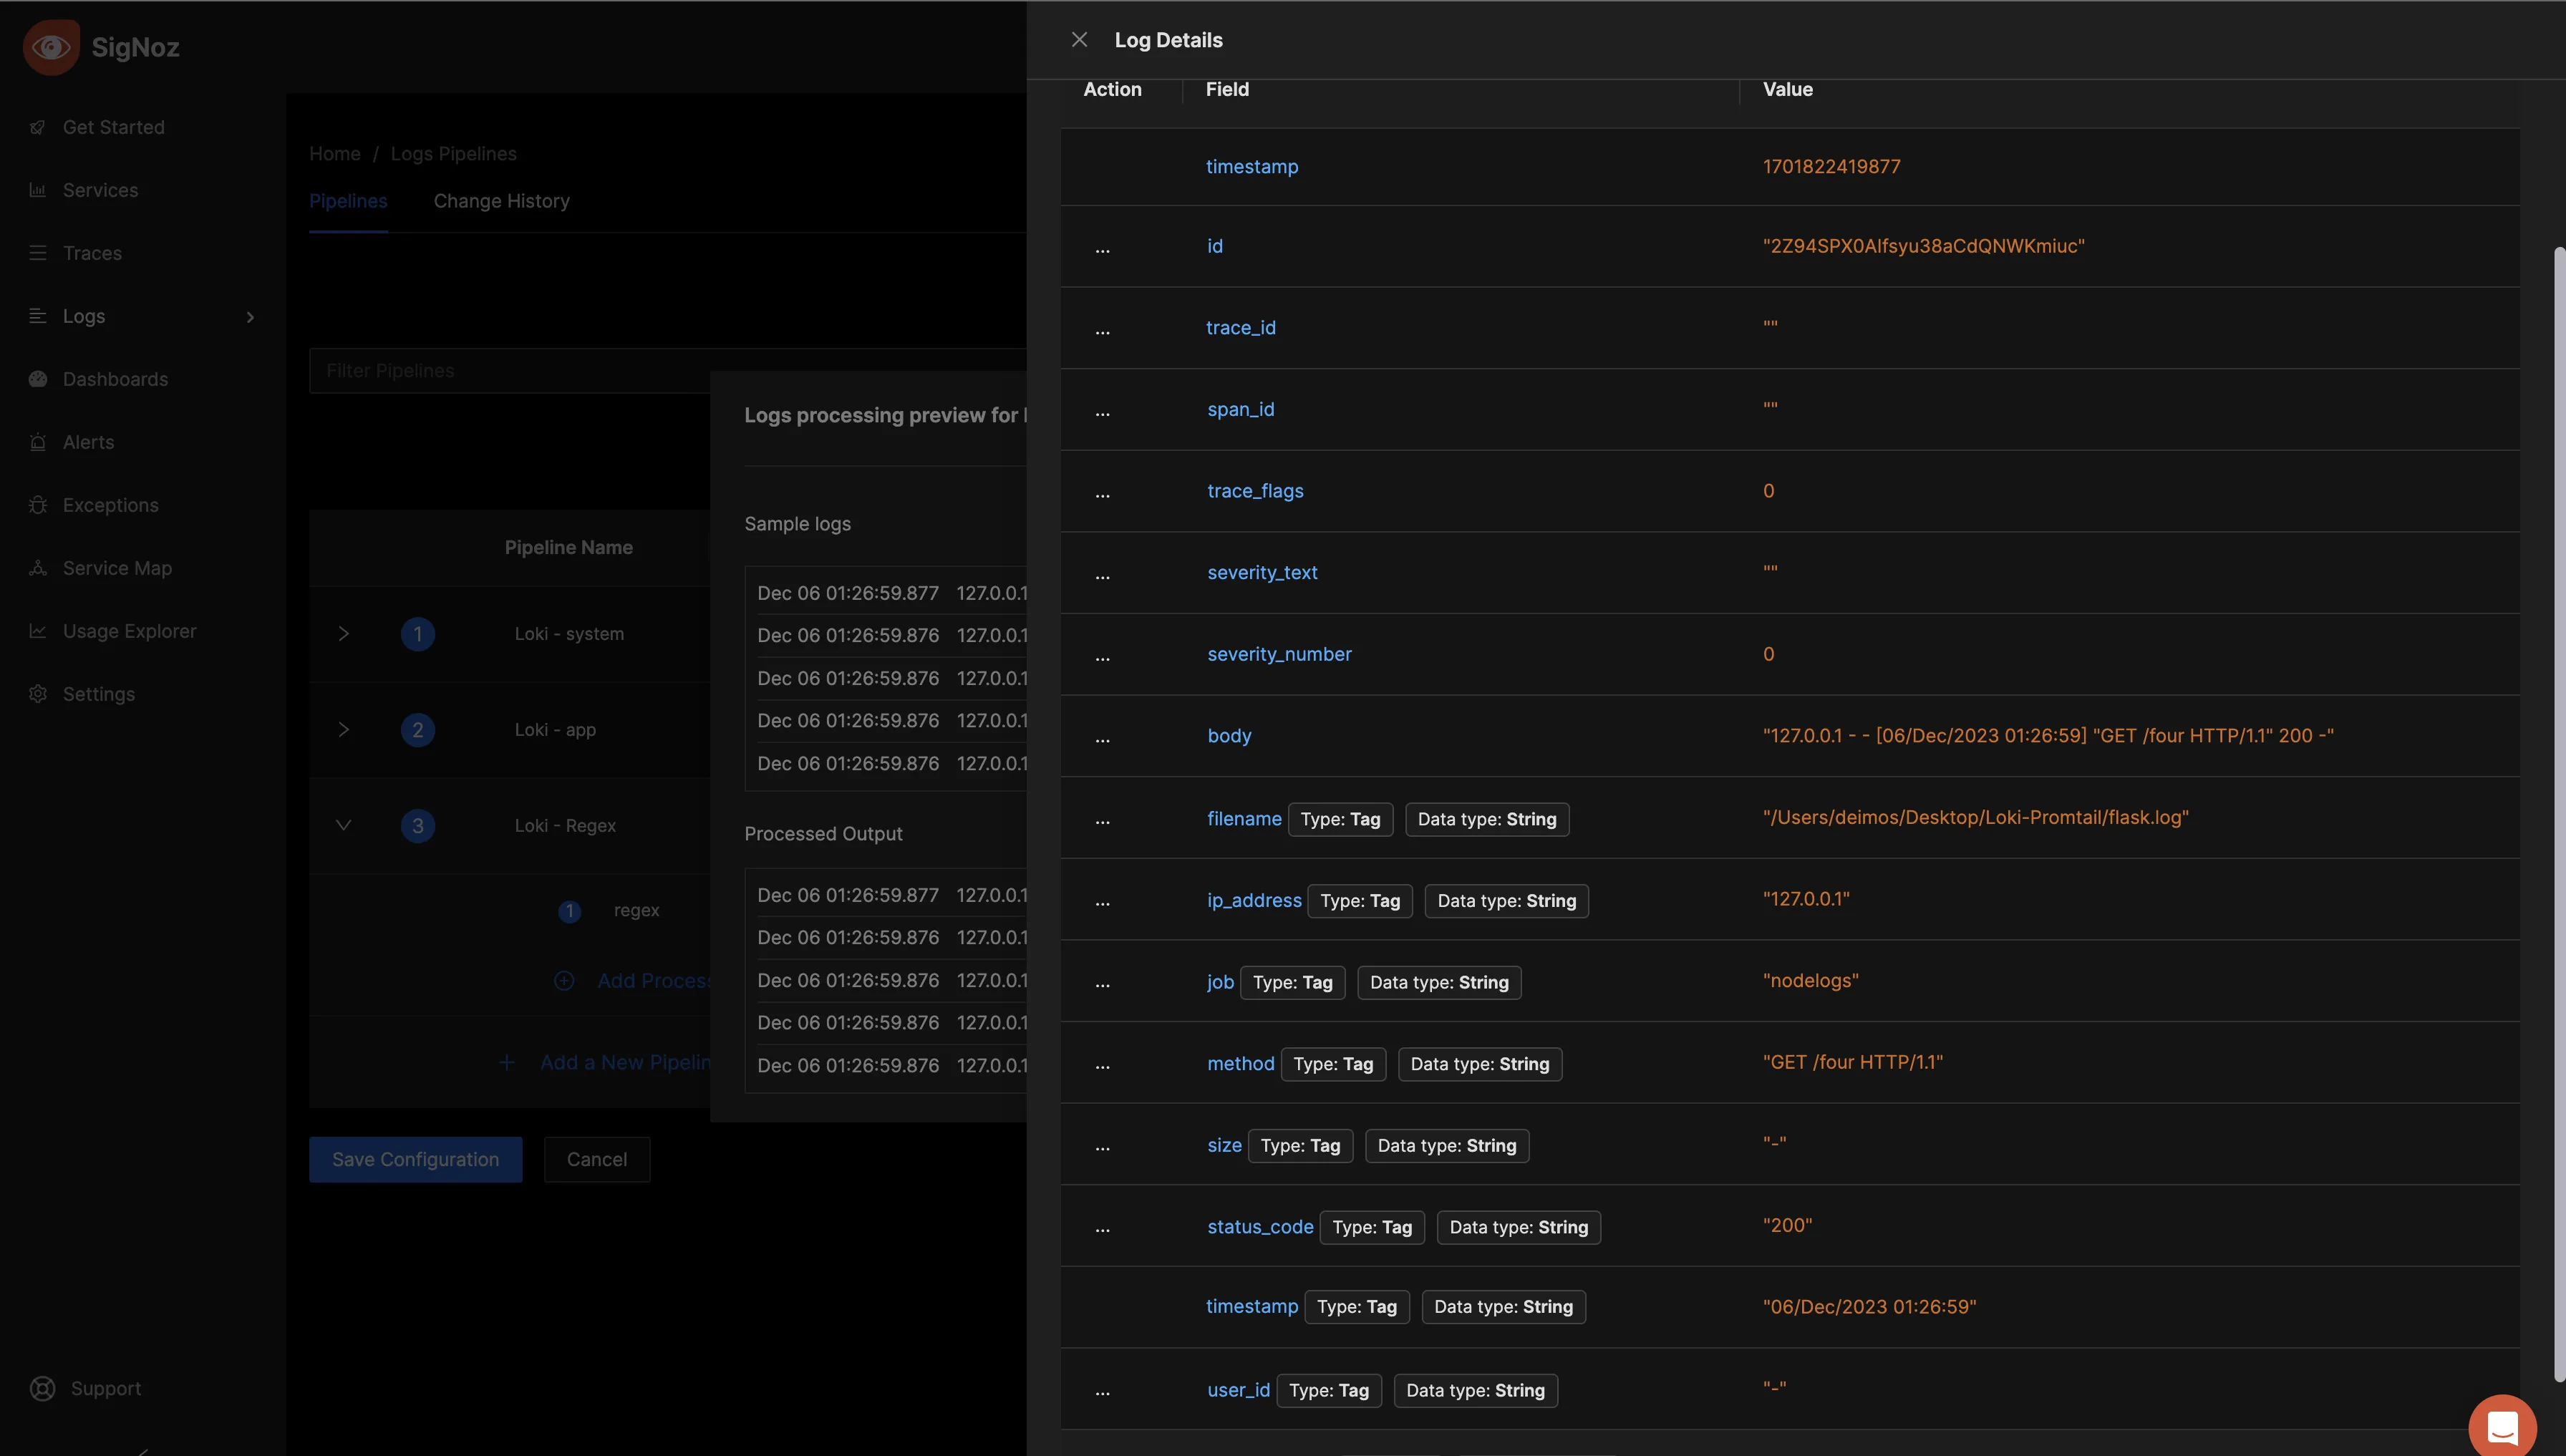Image resolution: width=2566 pixels, height=1456 pixels.
Task: Open the Services sidebar item
Action: [x=100, y=190]
